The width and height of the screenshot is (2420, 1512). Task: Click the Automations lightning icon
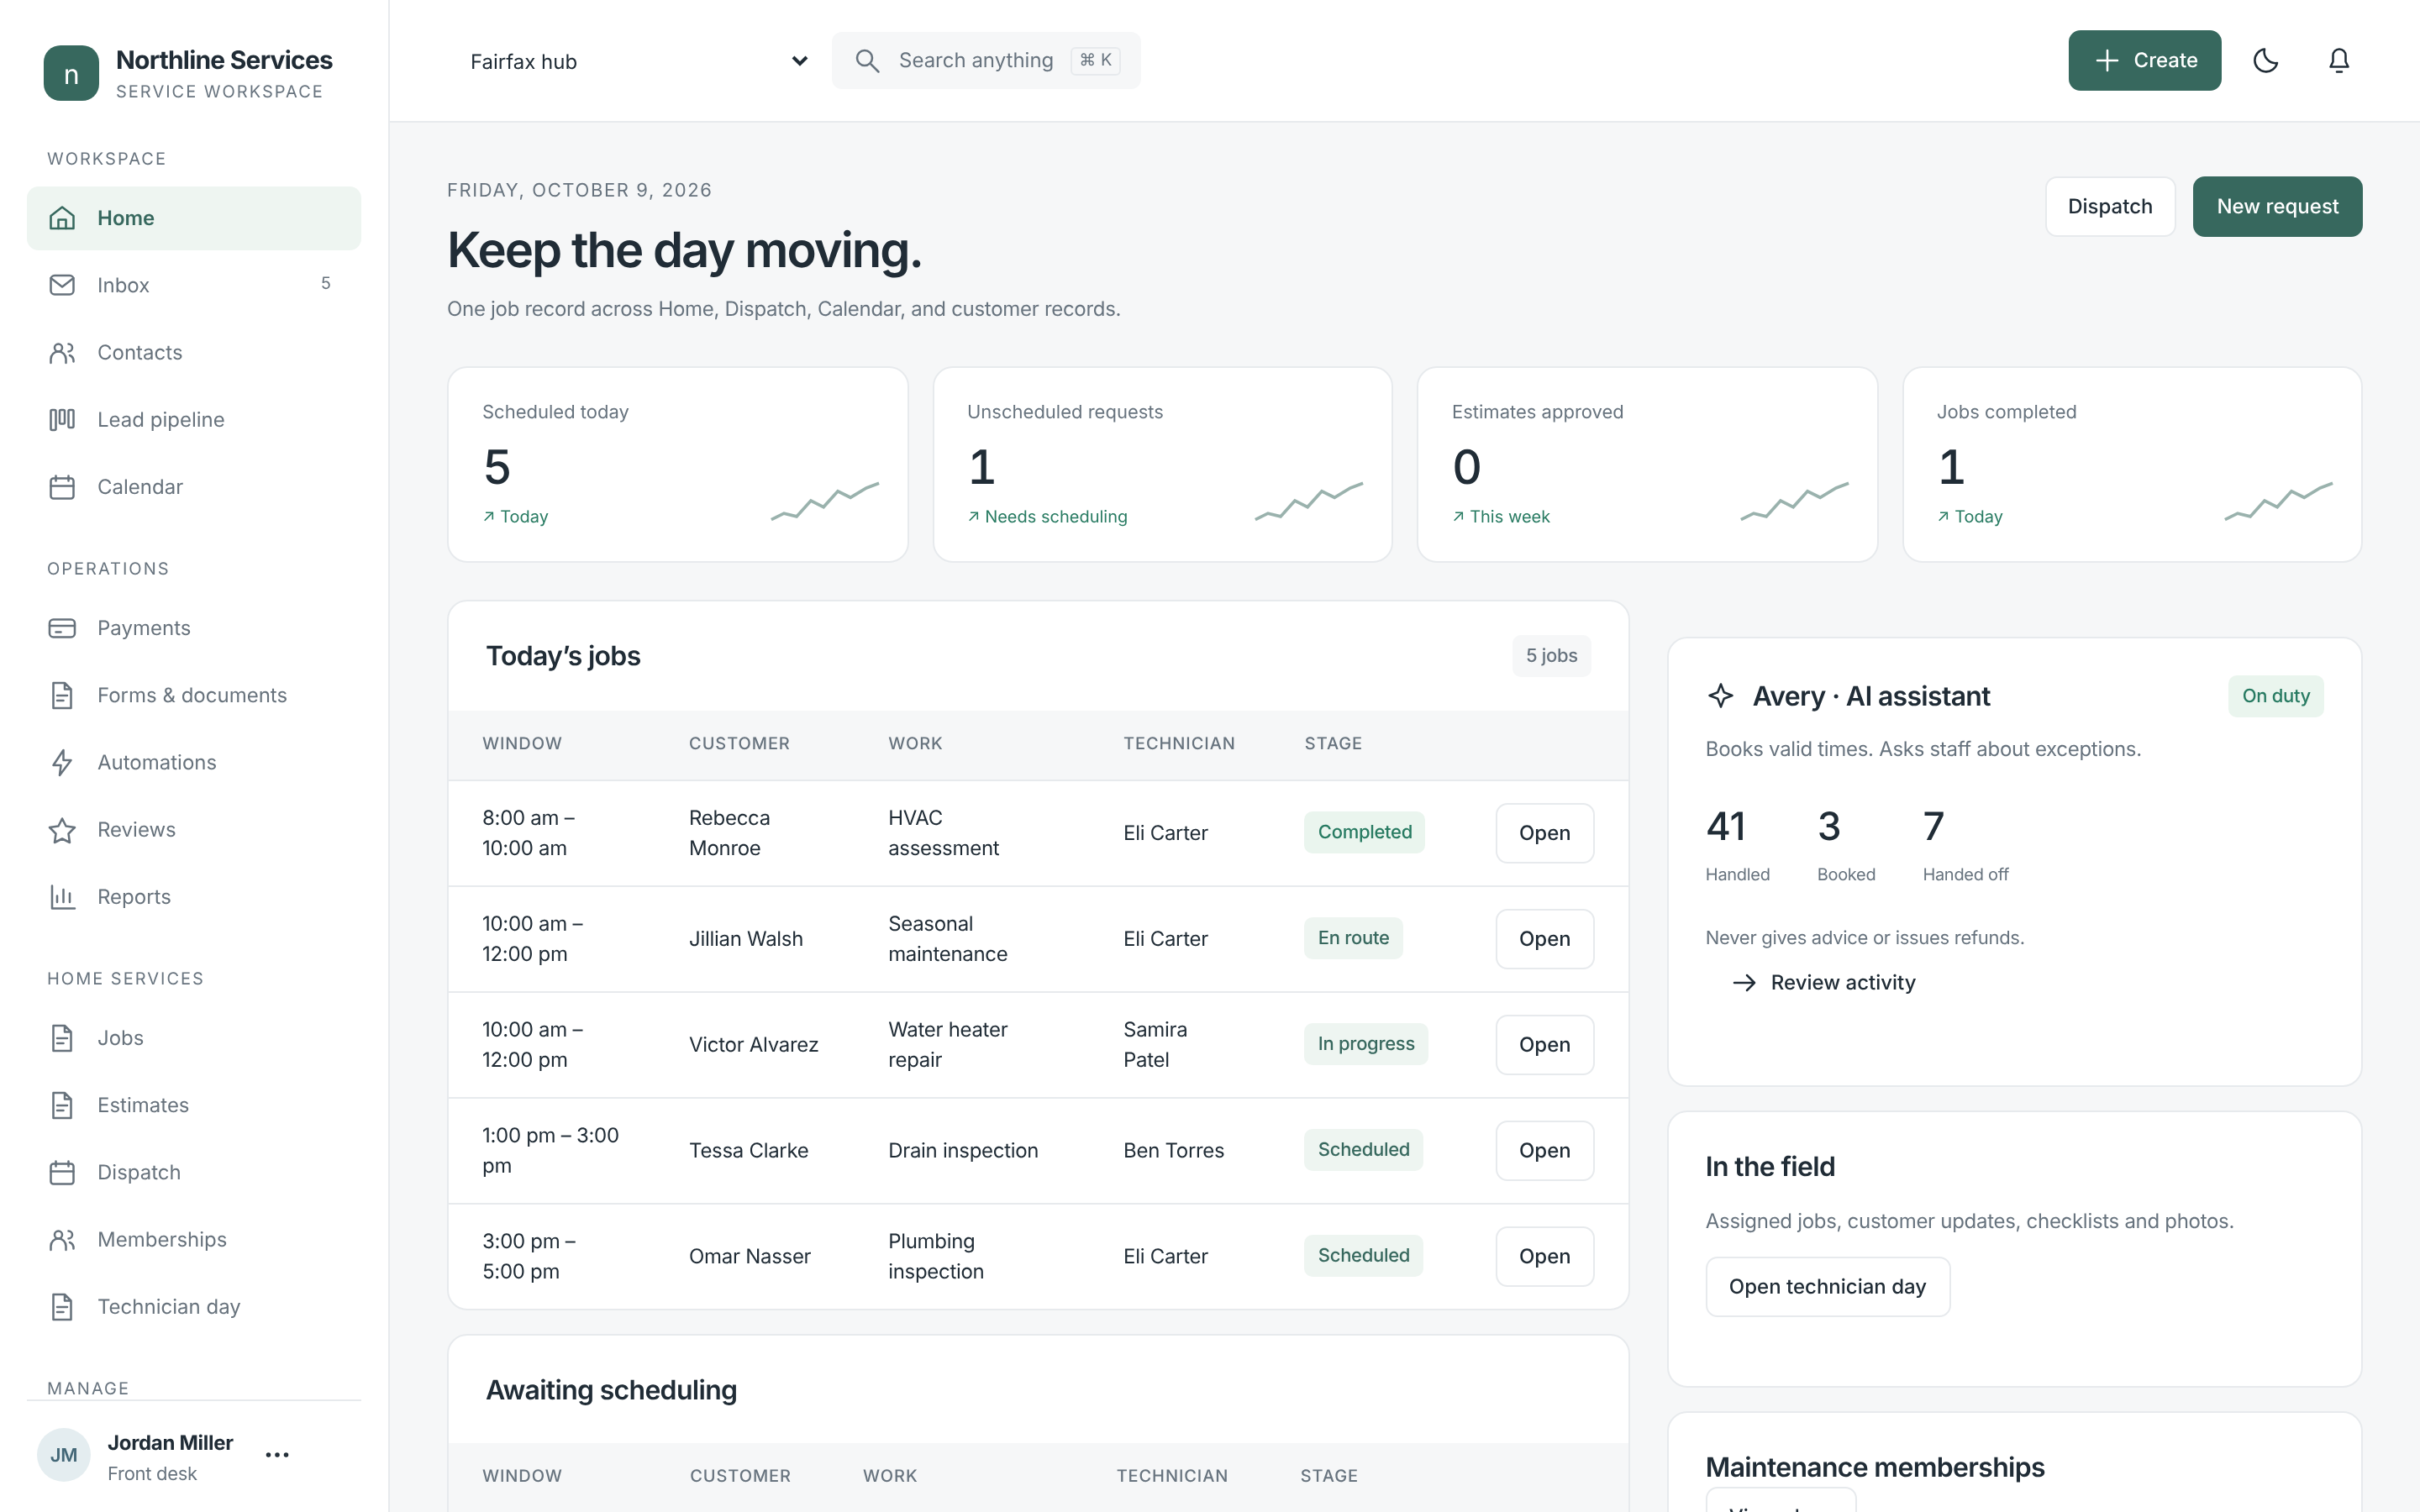click(x=62, y=762)
